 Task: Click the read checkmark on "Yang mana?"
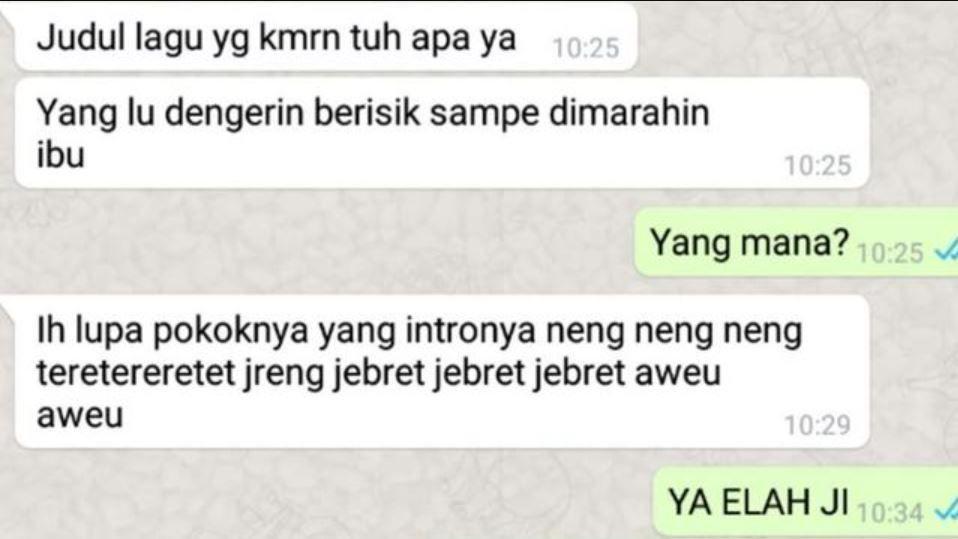pyautogui.click(x=946, y=251)
